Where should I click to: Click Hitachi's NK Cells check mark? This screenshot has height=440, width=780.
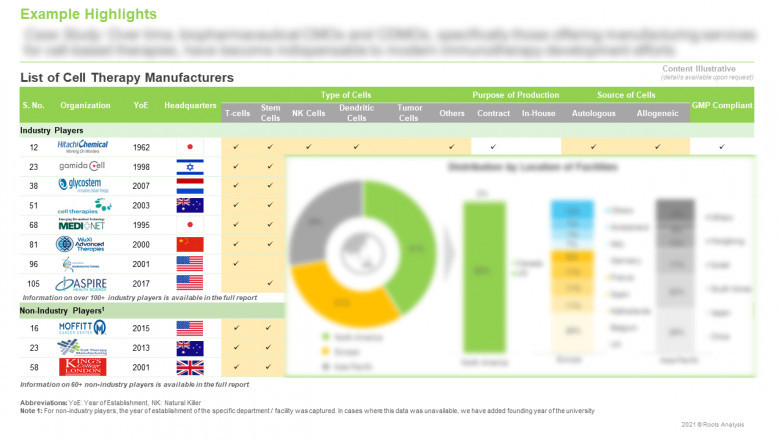308,147
